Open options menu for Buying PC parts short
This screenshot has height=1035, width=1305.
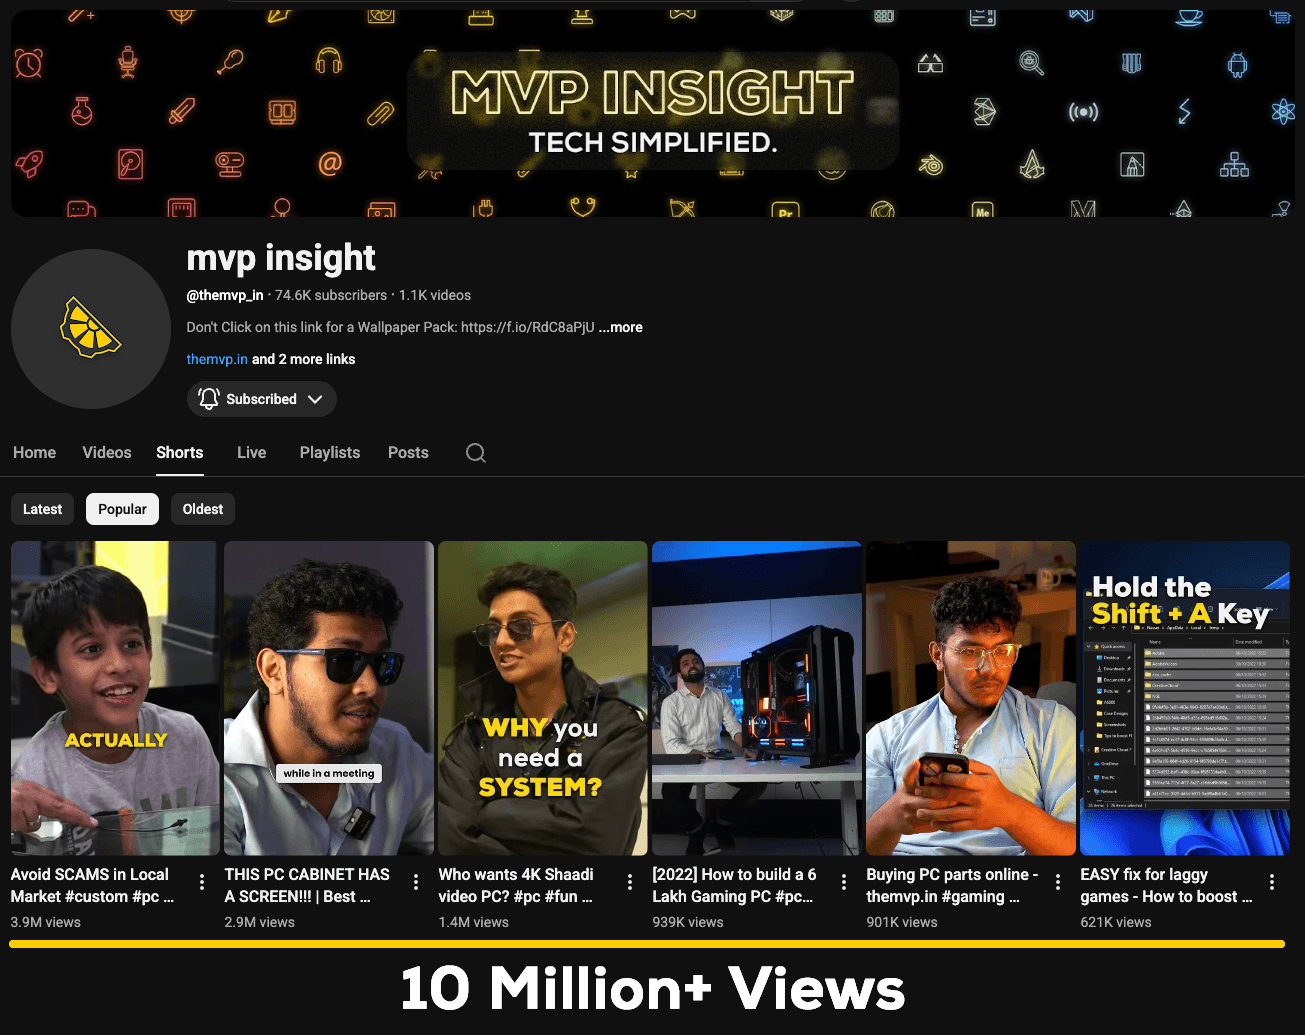[x=1058, y=882]
